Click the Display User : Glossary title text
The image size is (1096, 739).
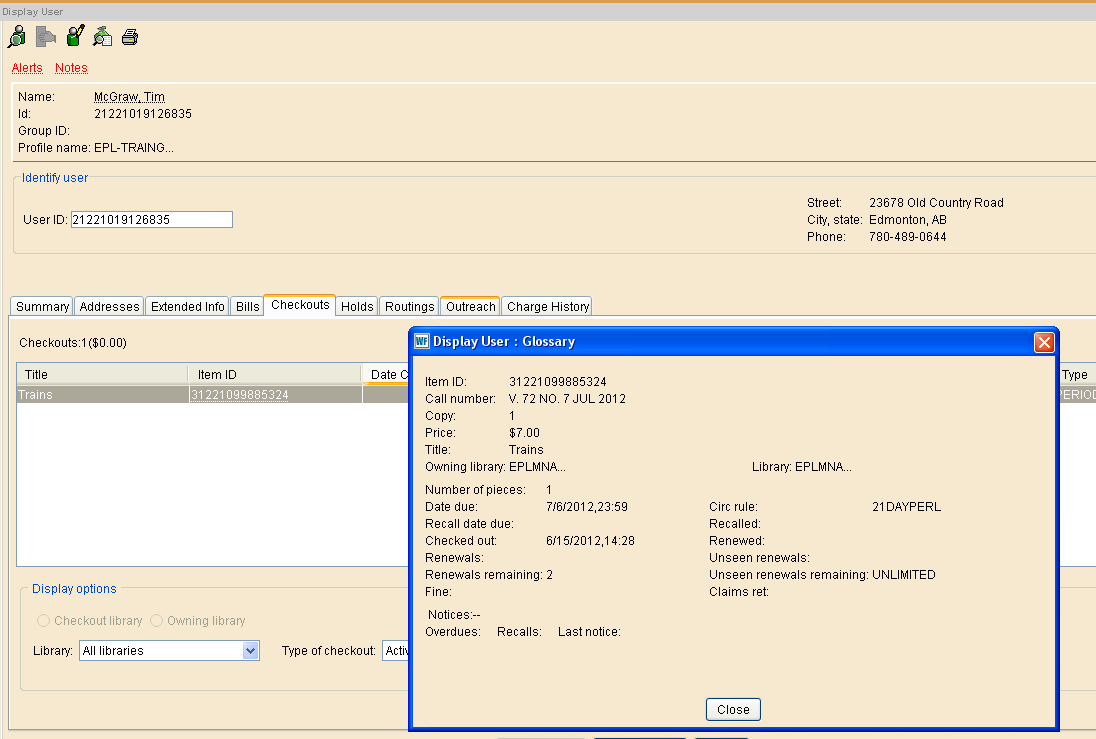click(504, 341)
